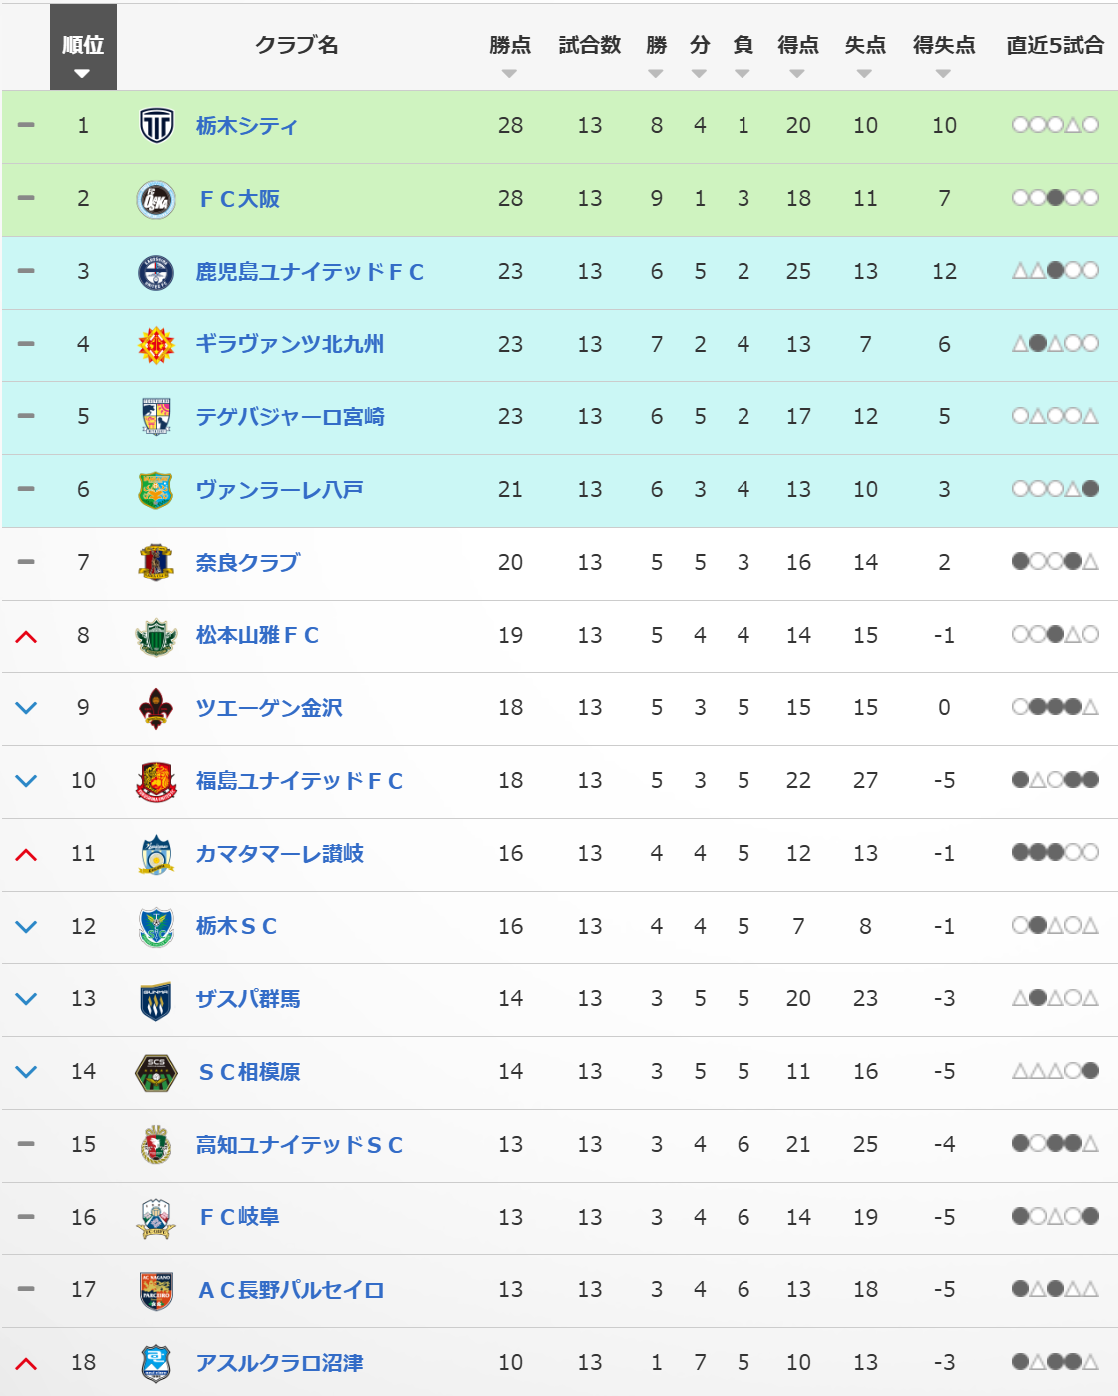Sort standings by 得点 column
The width and height of the screenshot is (1118, 1396).
[797, 73]
